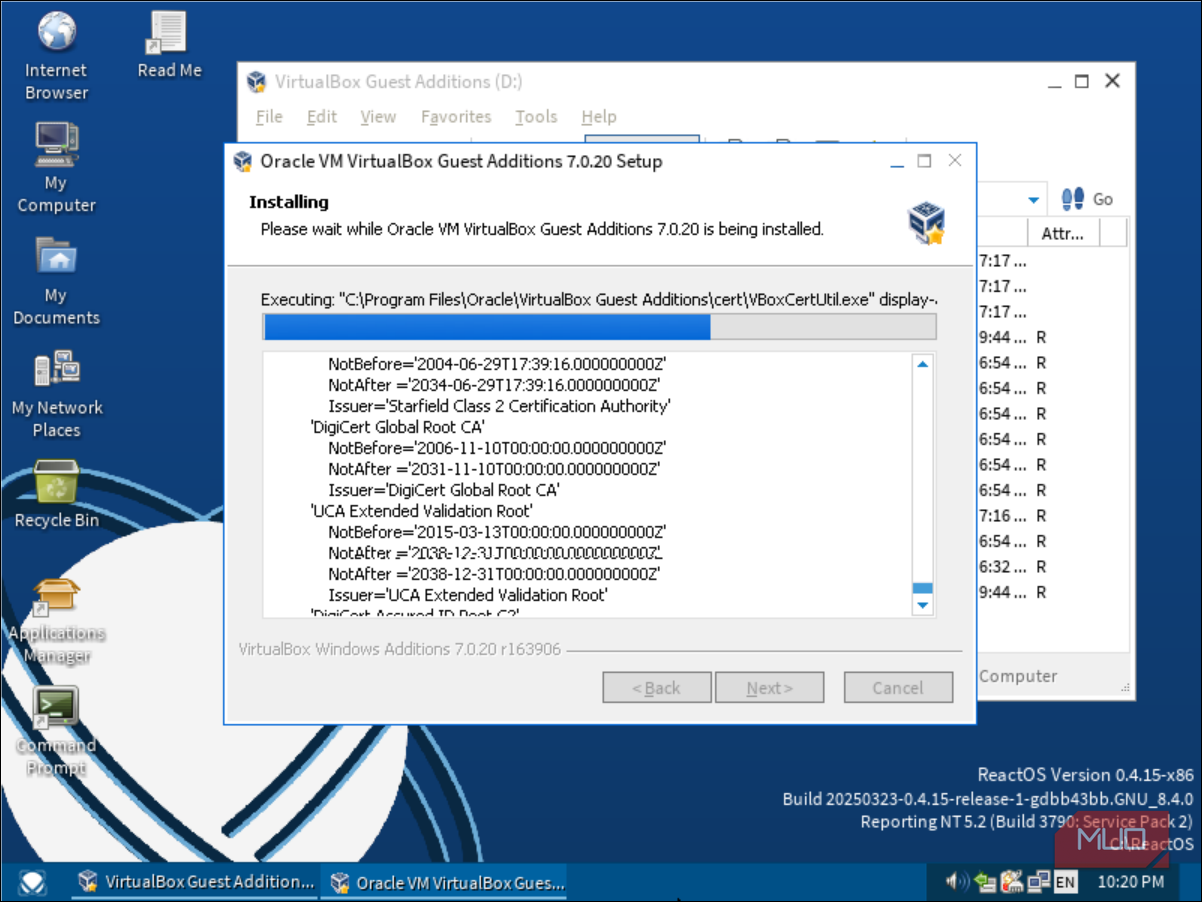Open the Tools menu in Explorer
Image resolution: width=1202 pixels, height=902 pixels.
tap(536, 117)
